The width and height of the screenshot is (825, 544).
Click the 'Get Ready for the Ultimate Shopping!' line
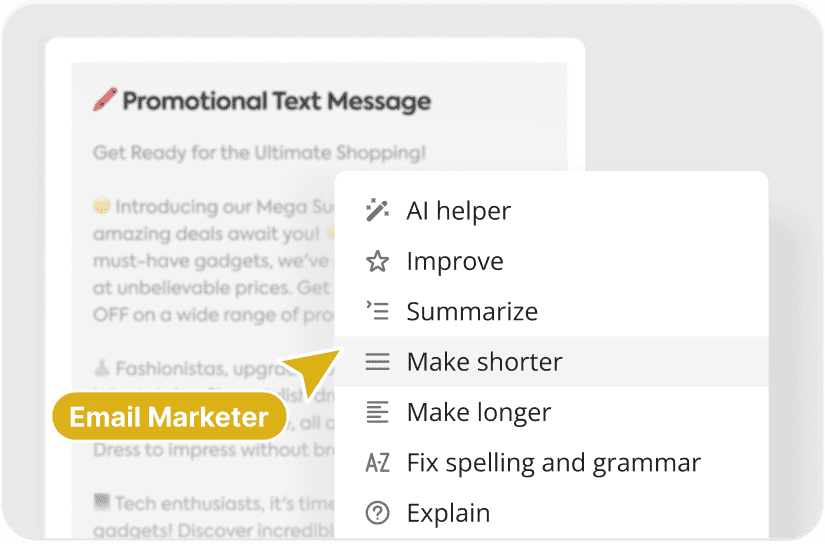click(259, 153)
